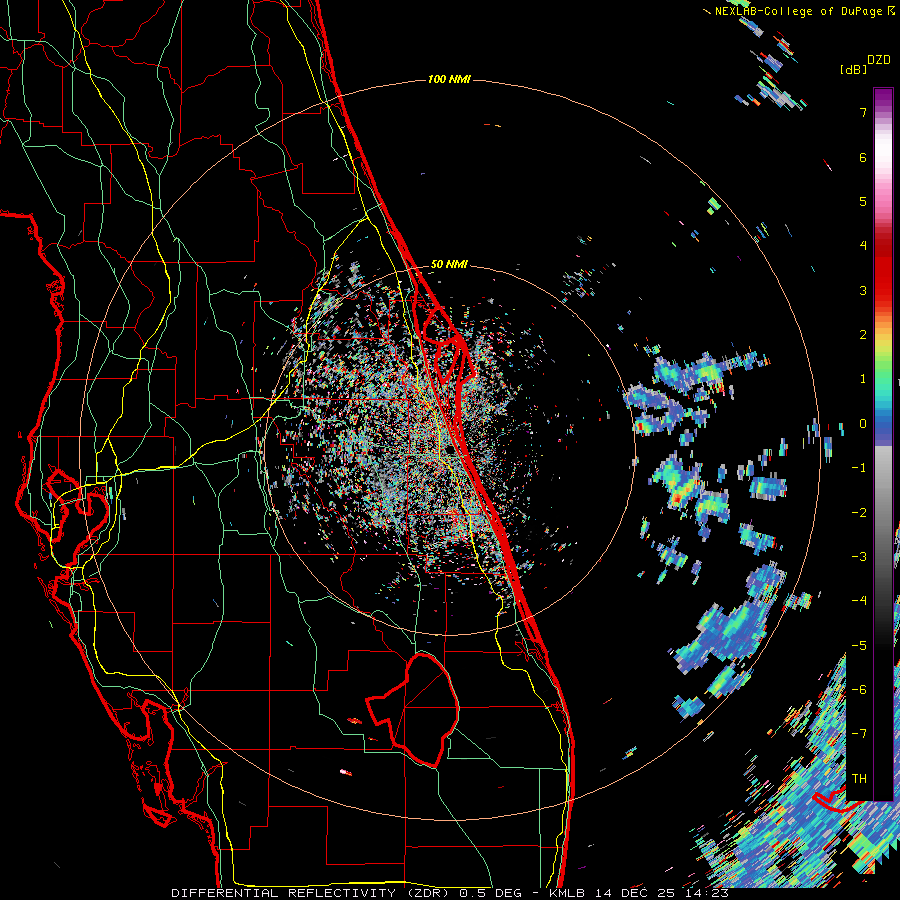The height and width of the screenshot is (900, 900).
Task: Click the 1 value on the ZDR scale
Action: click(863, 379)
